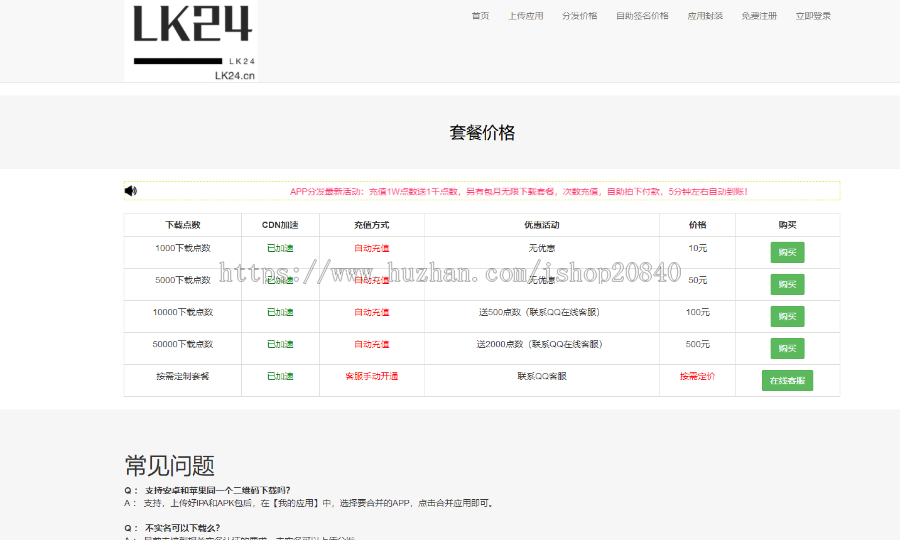Click the 套餐价格 page heading

pos(482,133)
